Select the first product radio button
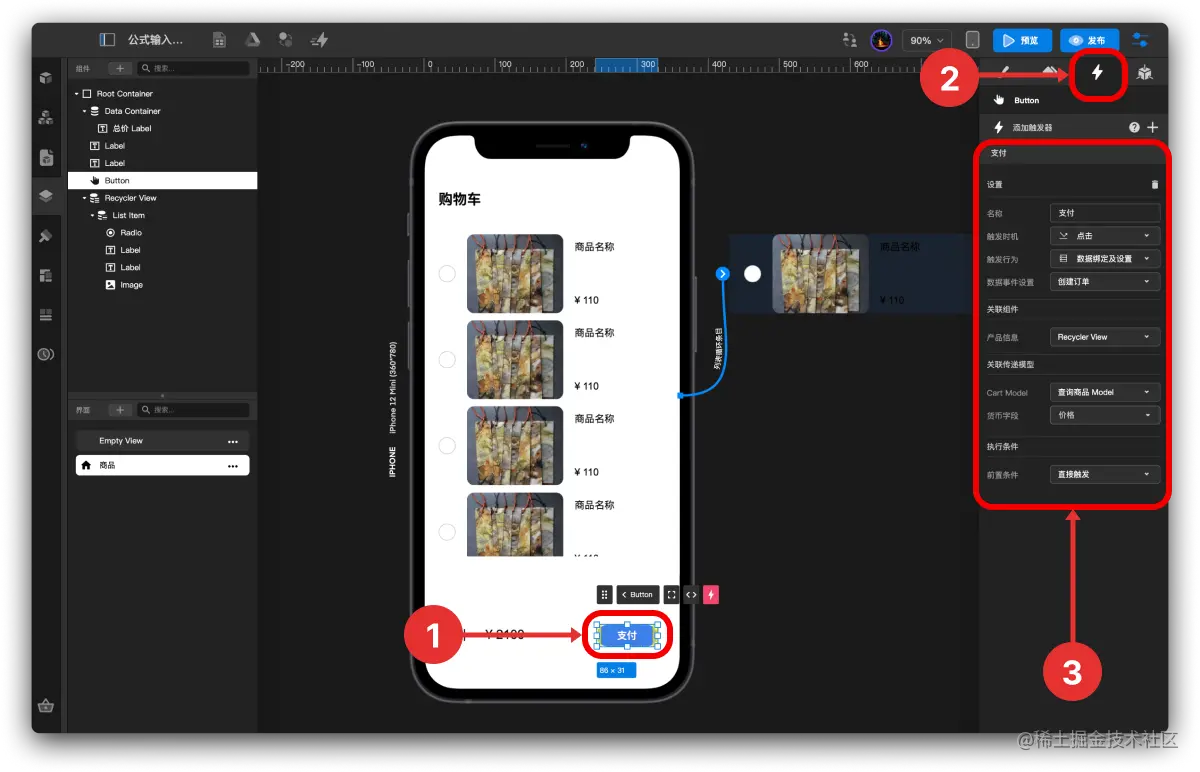 click(447, 273)
